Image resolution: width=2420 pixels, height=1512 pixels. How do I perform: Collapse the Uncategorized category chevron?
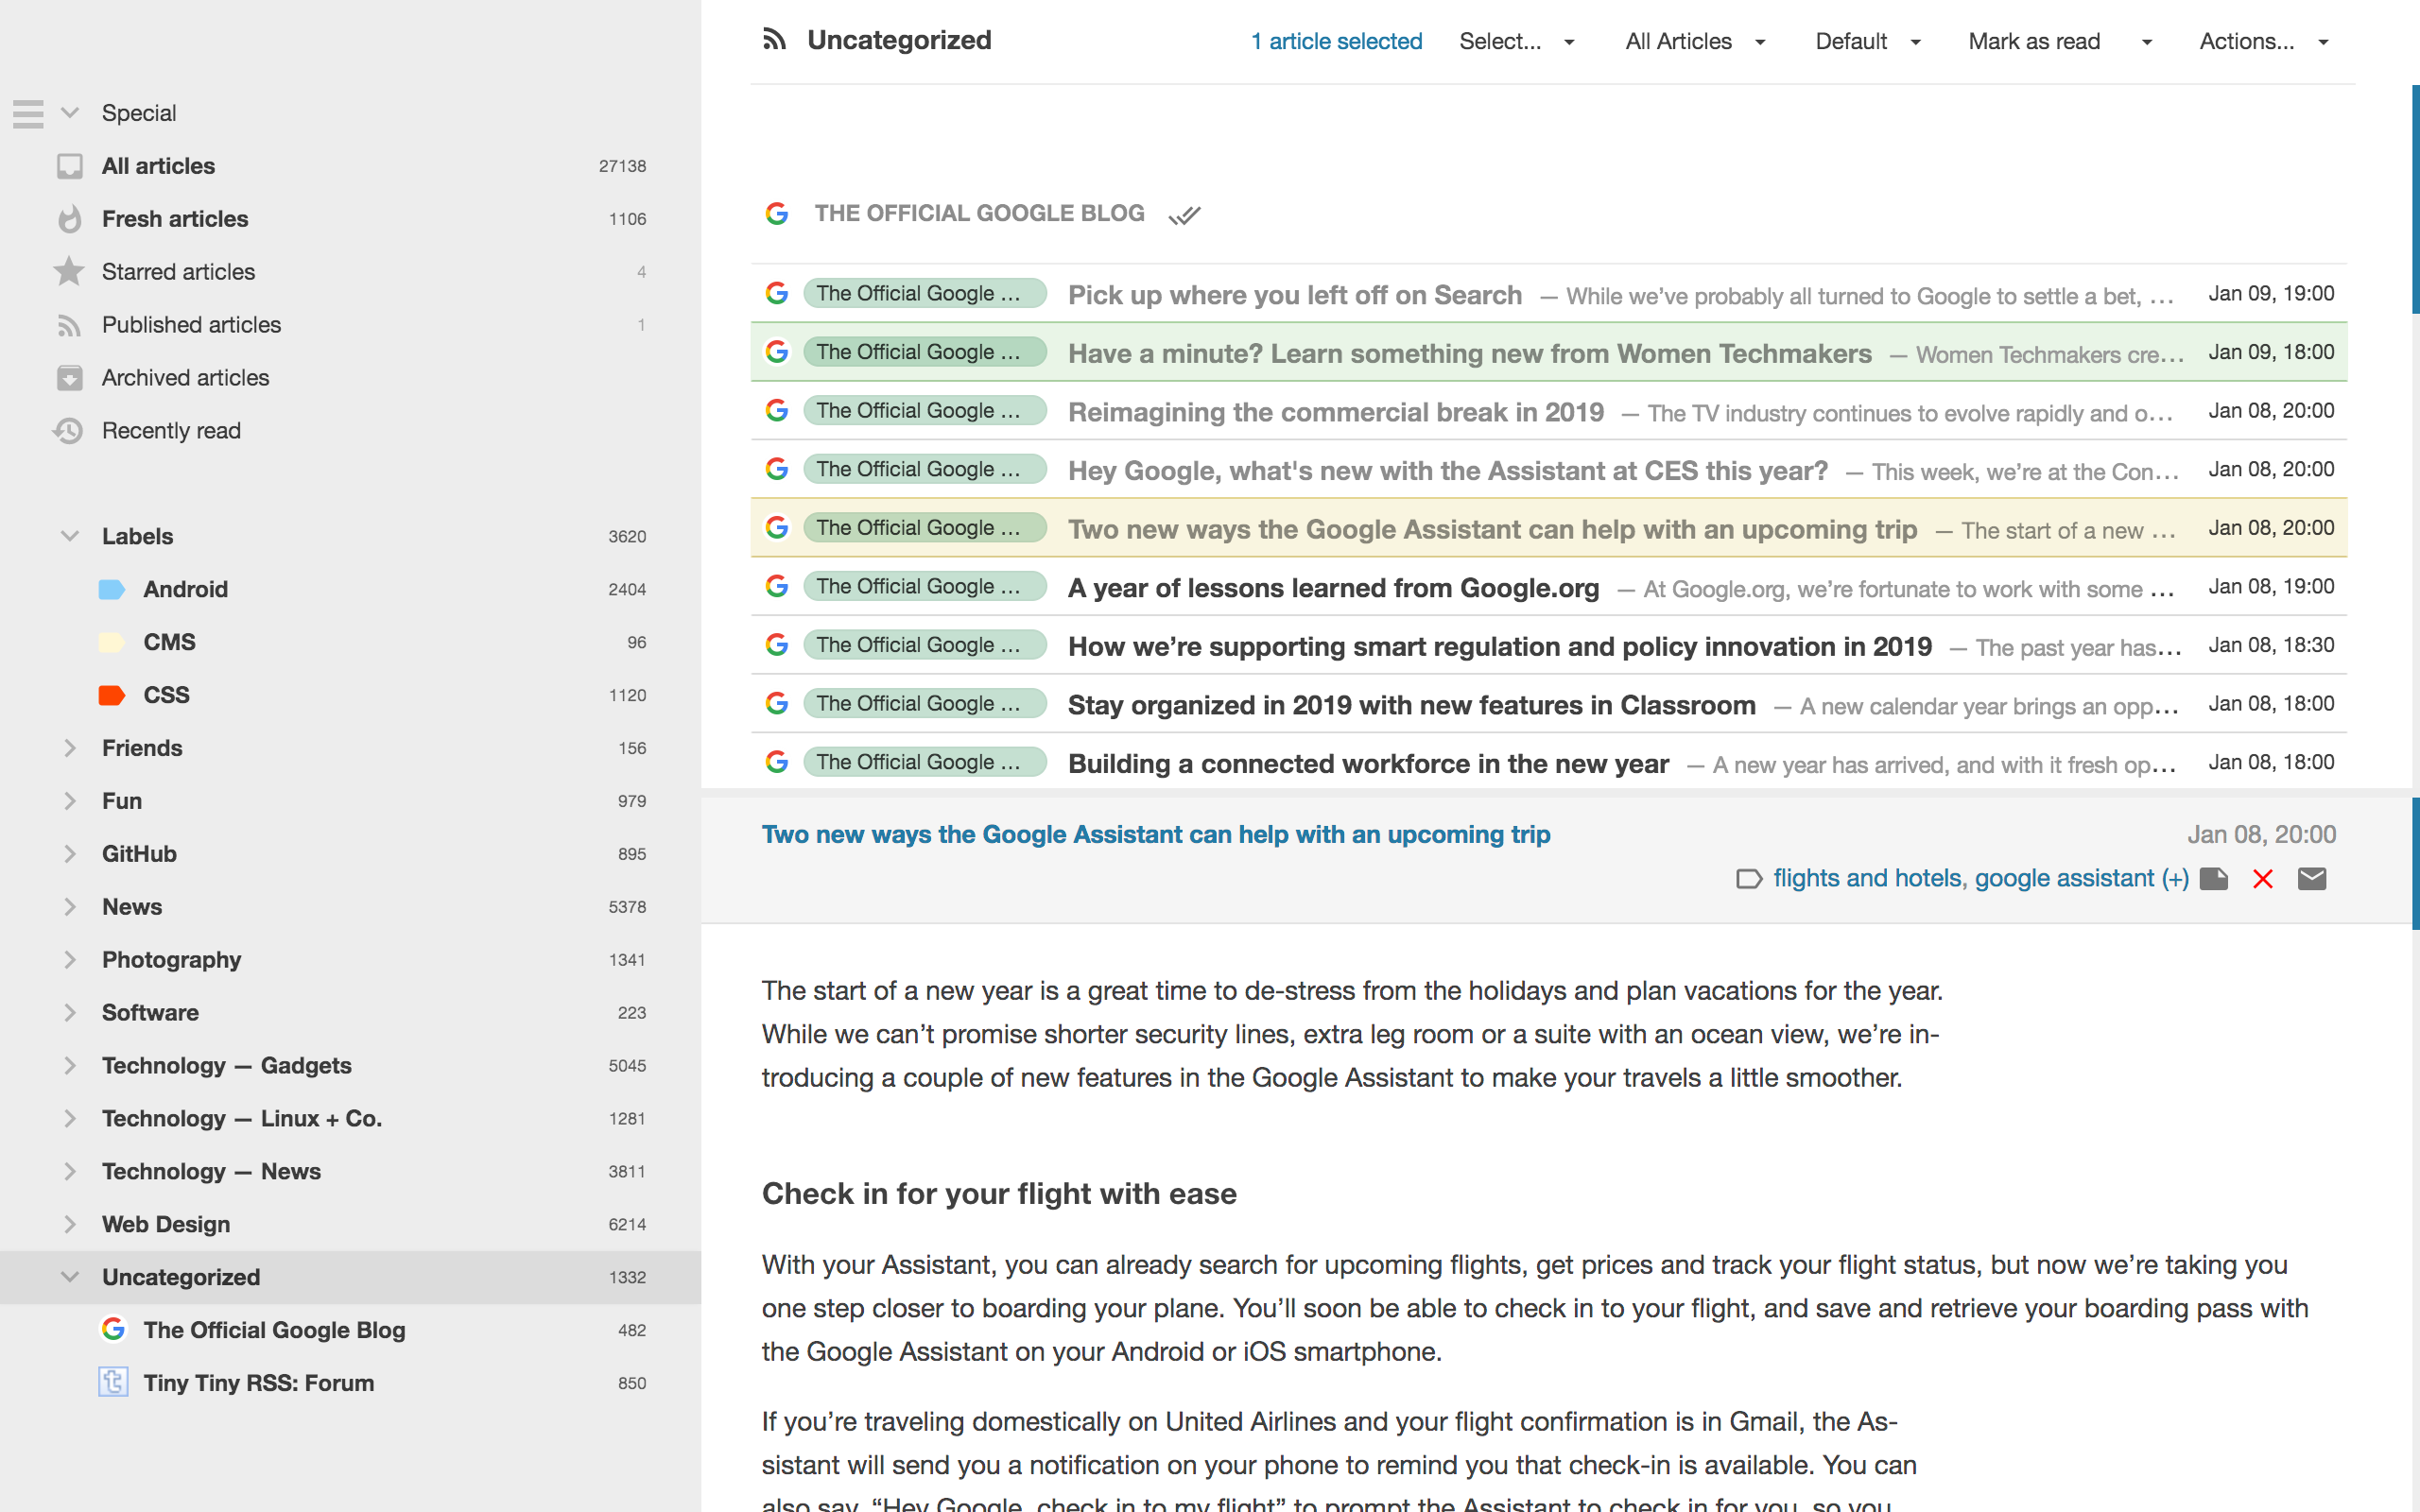(70, 1276)
